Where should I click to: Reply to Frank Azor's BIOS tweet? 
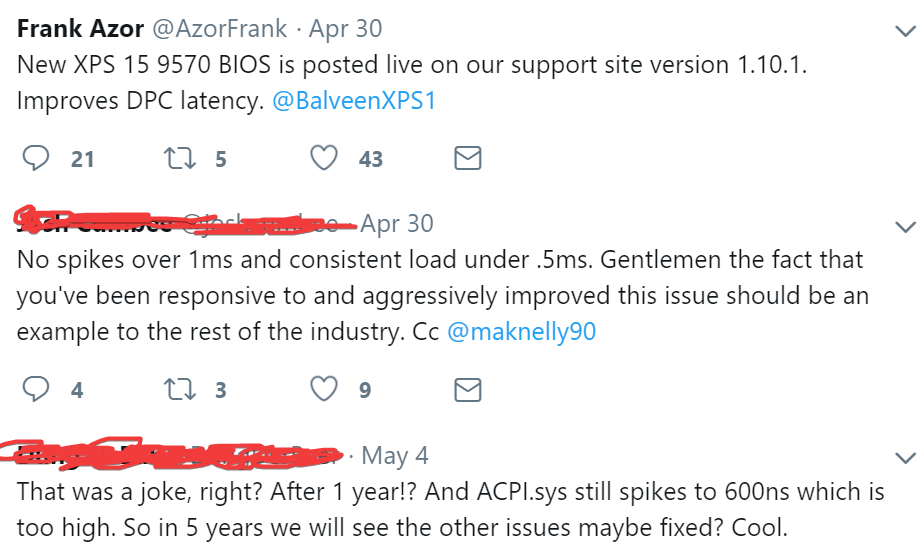36,158
